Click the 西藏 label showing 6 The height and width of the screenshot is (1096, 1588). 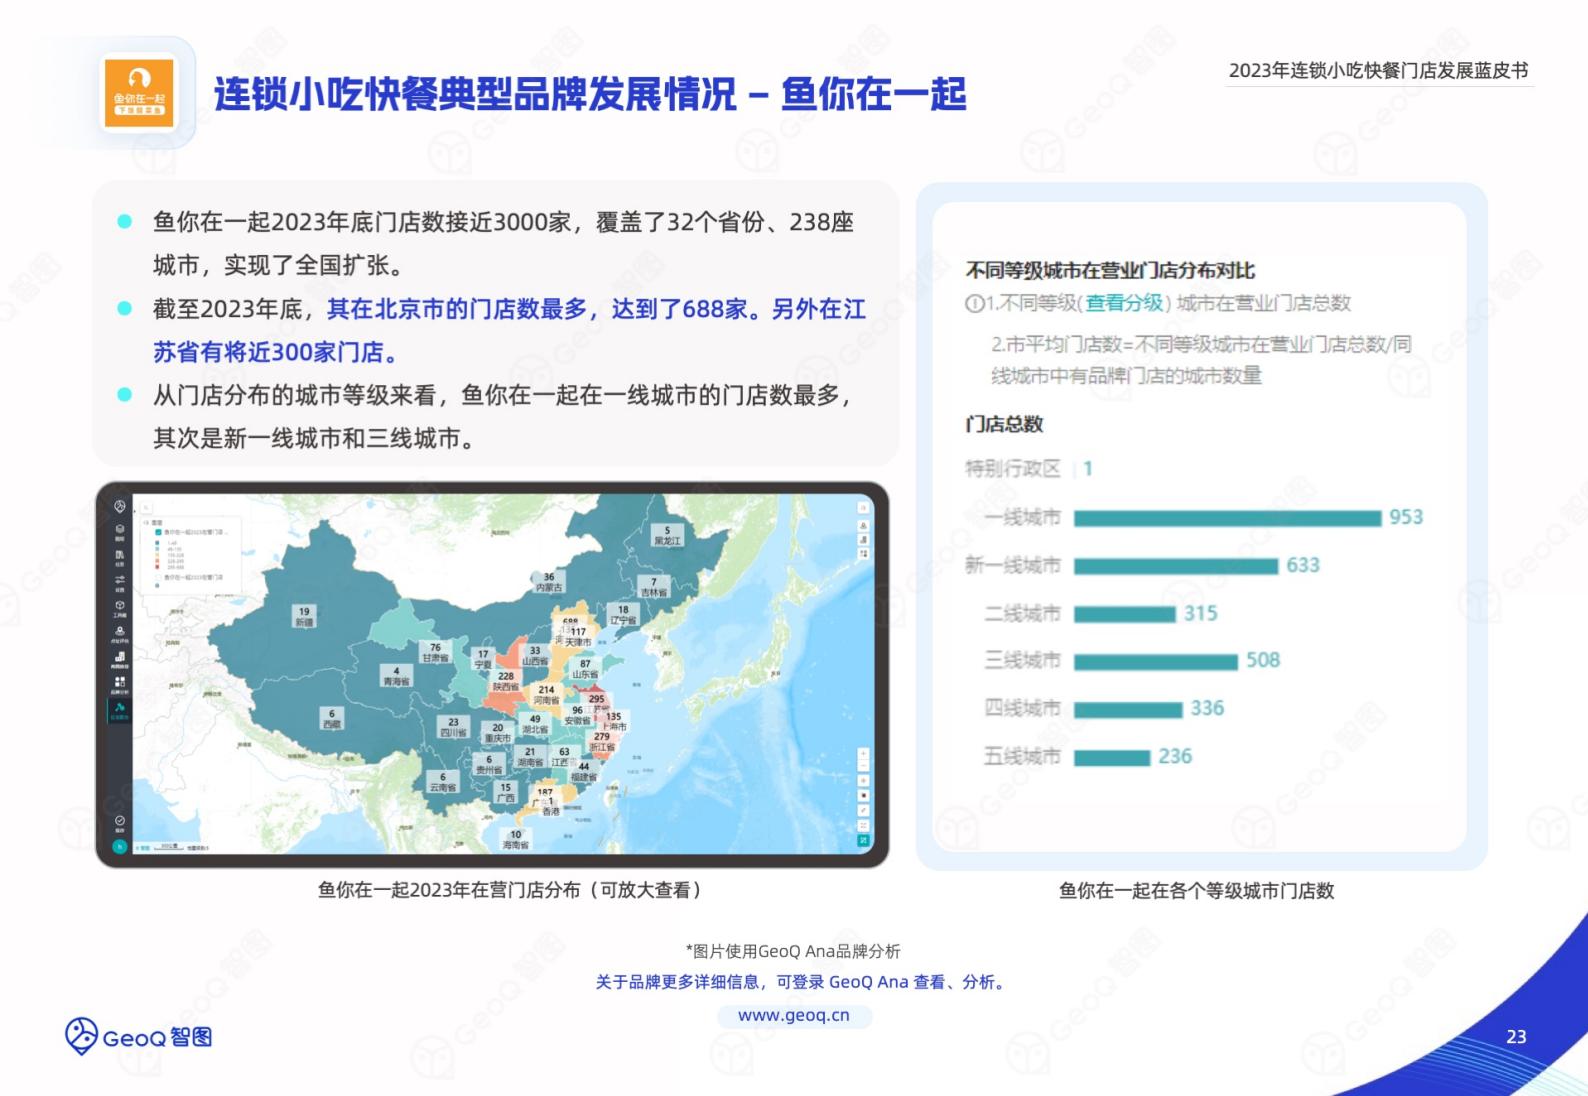331,719
